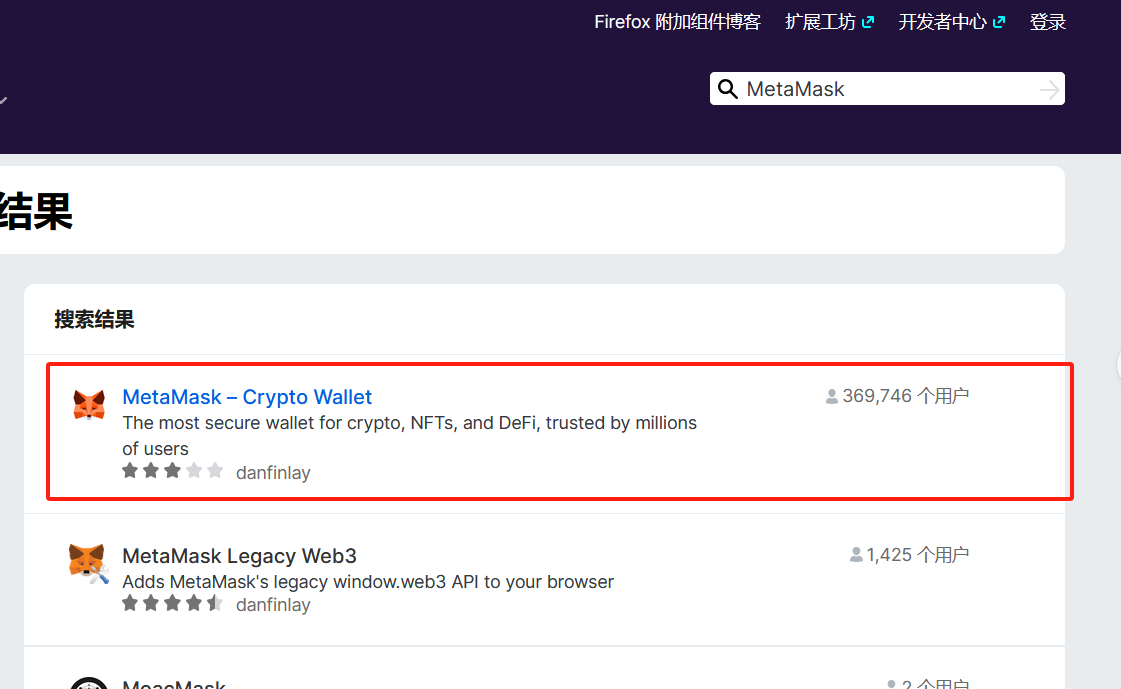Screen dimensions: 1121x689
Task: Click danfinlay author under Legacy Web3
Action: (x=273, y=605)
